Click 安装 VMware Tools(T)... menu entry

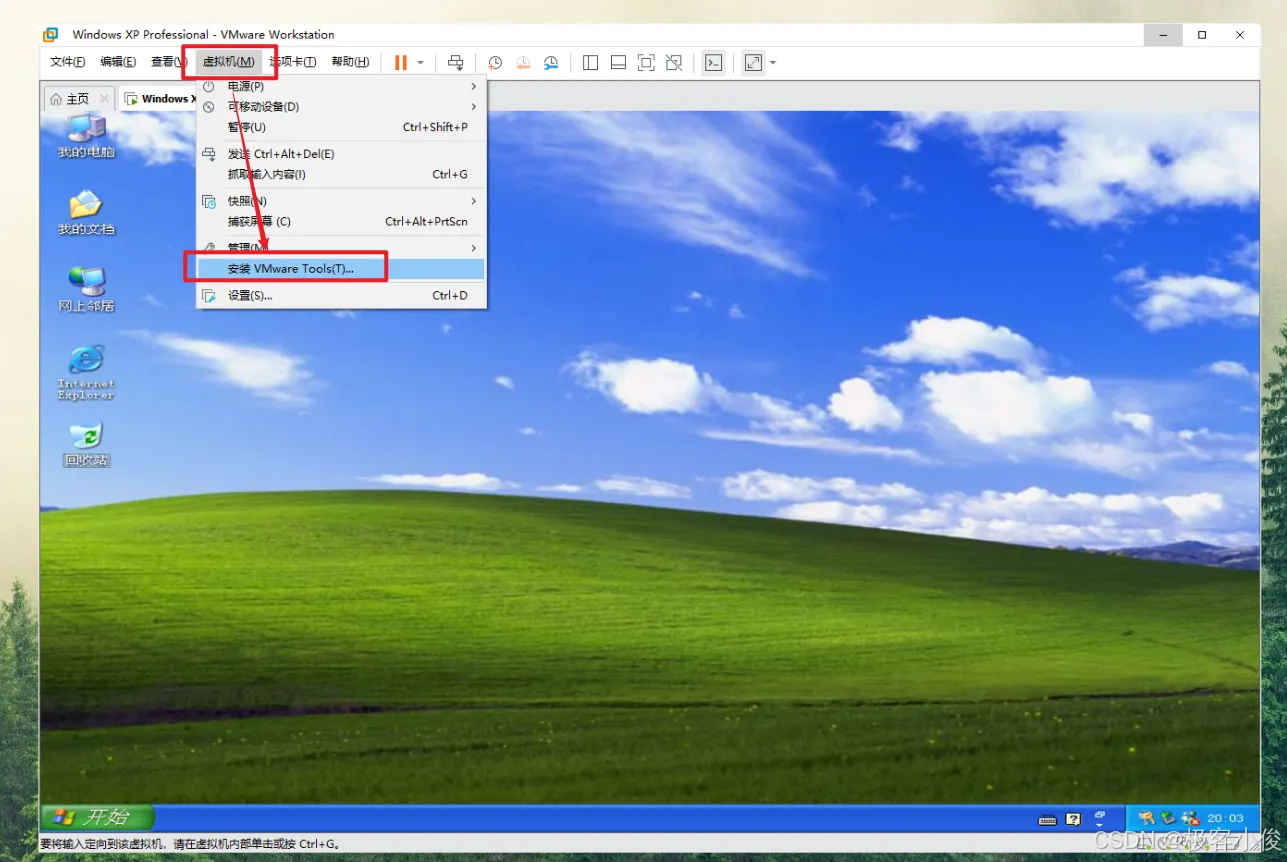click(341, 269)
